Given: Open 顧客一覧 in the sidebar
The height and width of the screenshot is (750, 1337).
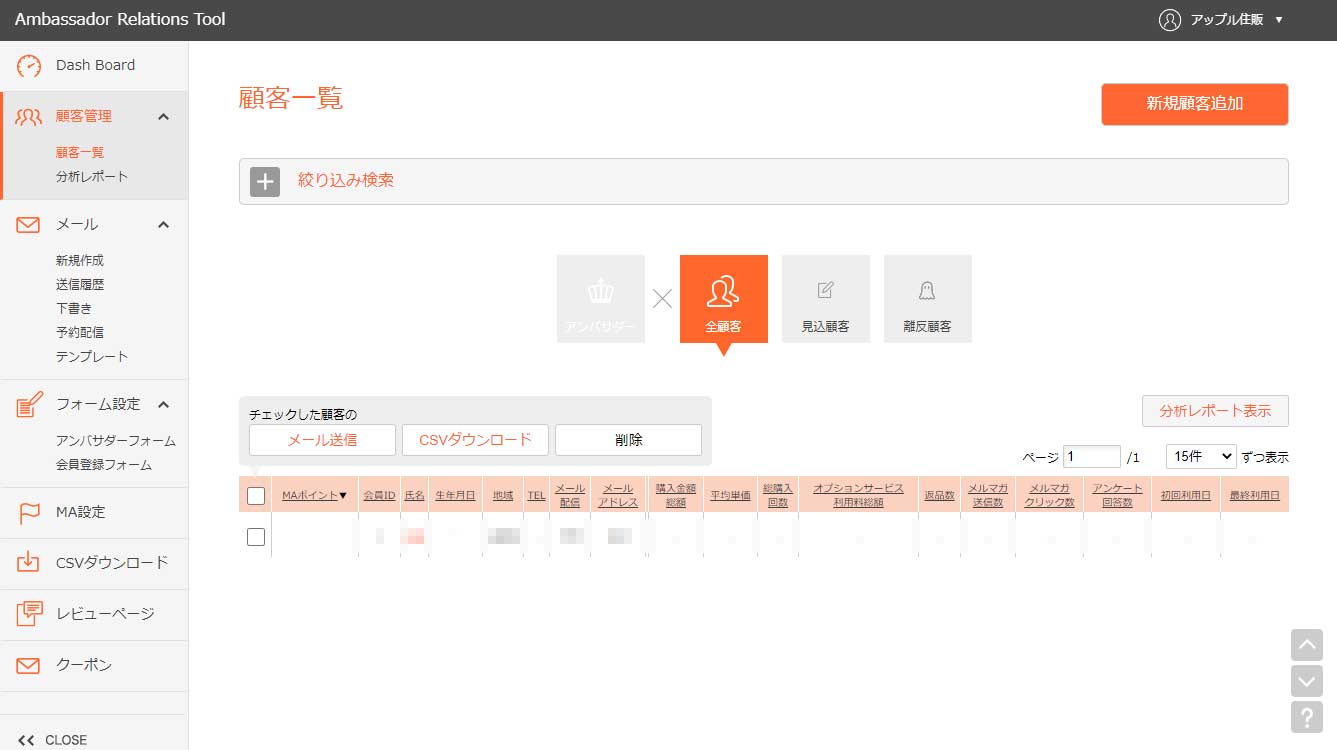Looking at the screenshot, I should (x=80, y=153).
